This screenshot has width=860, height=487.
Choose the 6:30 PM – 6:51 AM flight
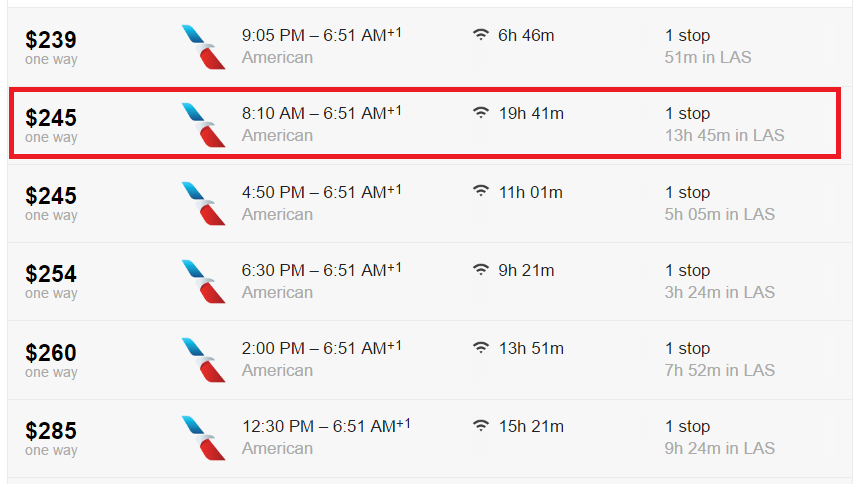pos(322,270)
